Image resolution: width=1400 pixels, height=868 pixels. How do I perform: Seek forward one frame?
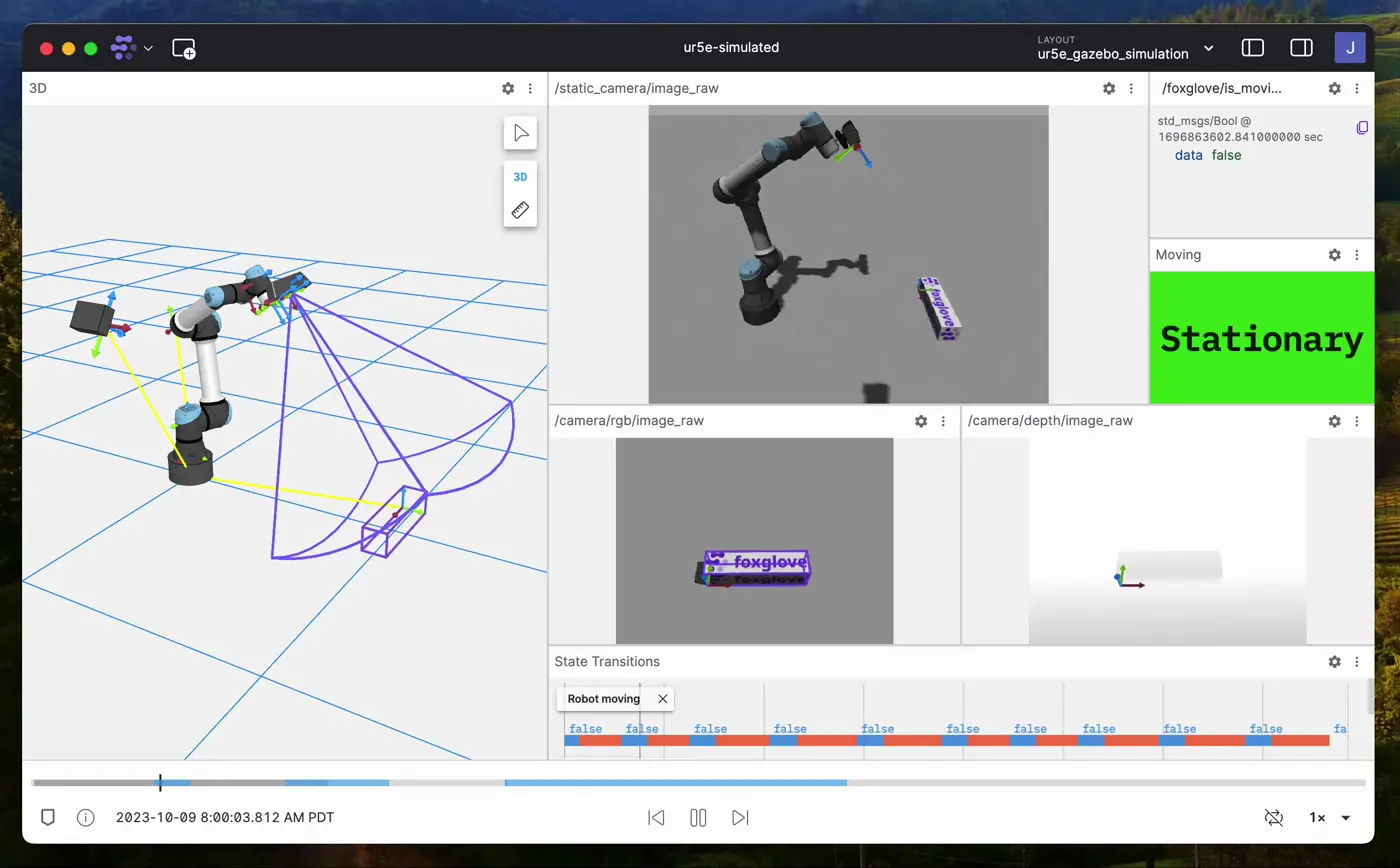(740, 818)
